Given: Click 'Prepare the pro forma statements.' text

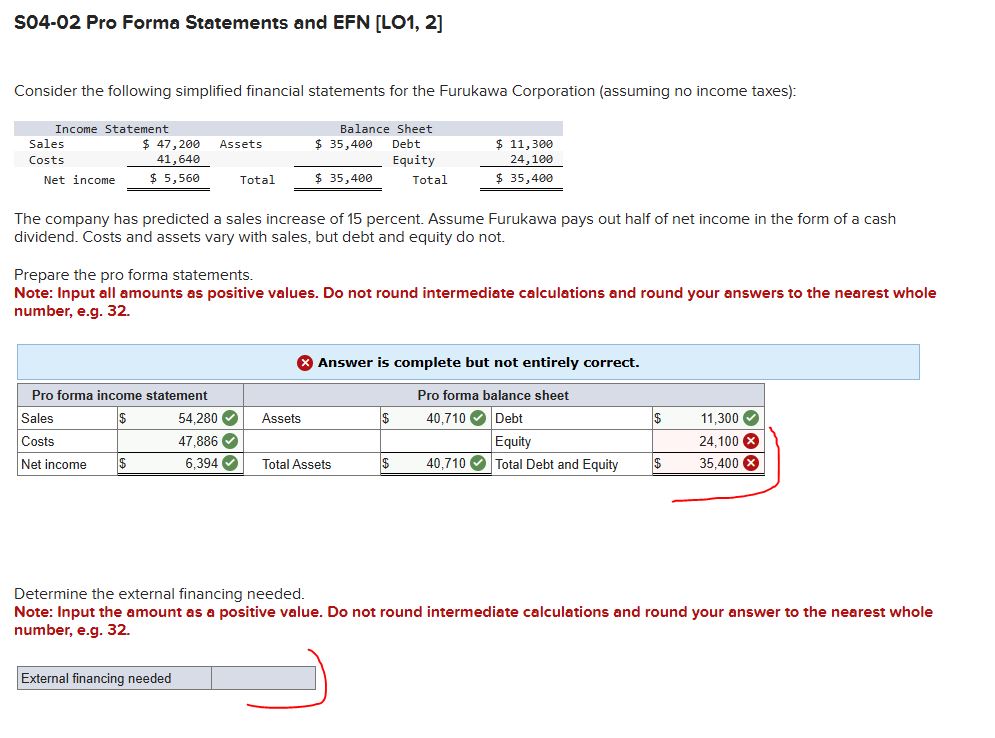Looking at the screenshot, I should tap(133, 275).
